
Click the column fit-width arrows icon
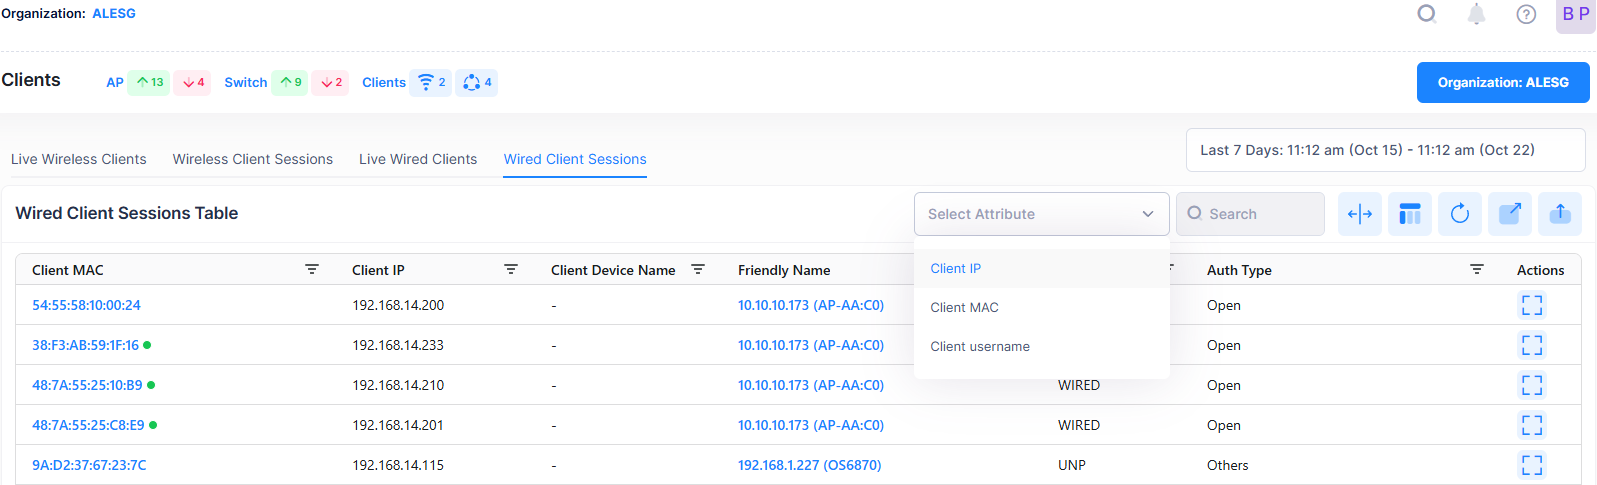(x=1359, y=214)
